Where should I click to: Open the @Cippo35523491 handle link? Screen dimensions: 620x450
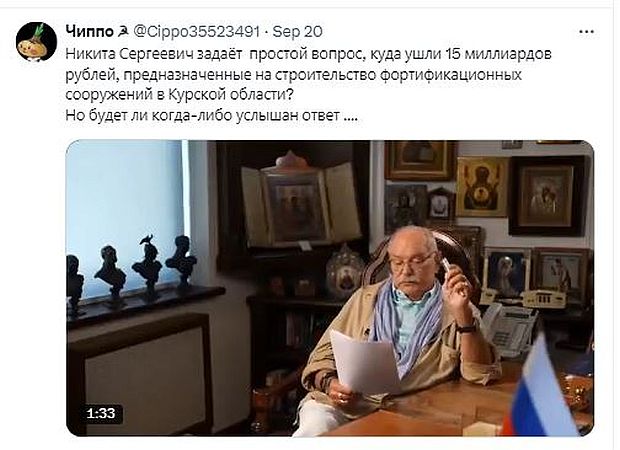coord(196,32)
